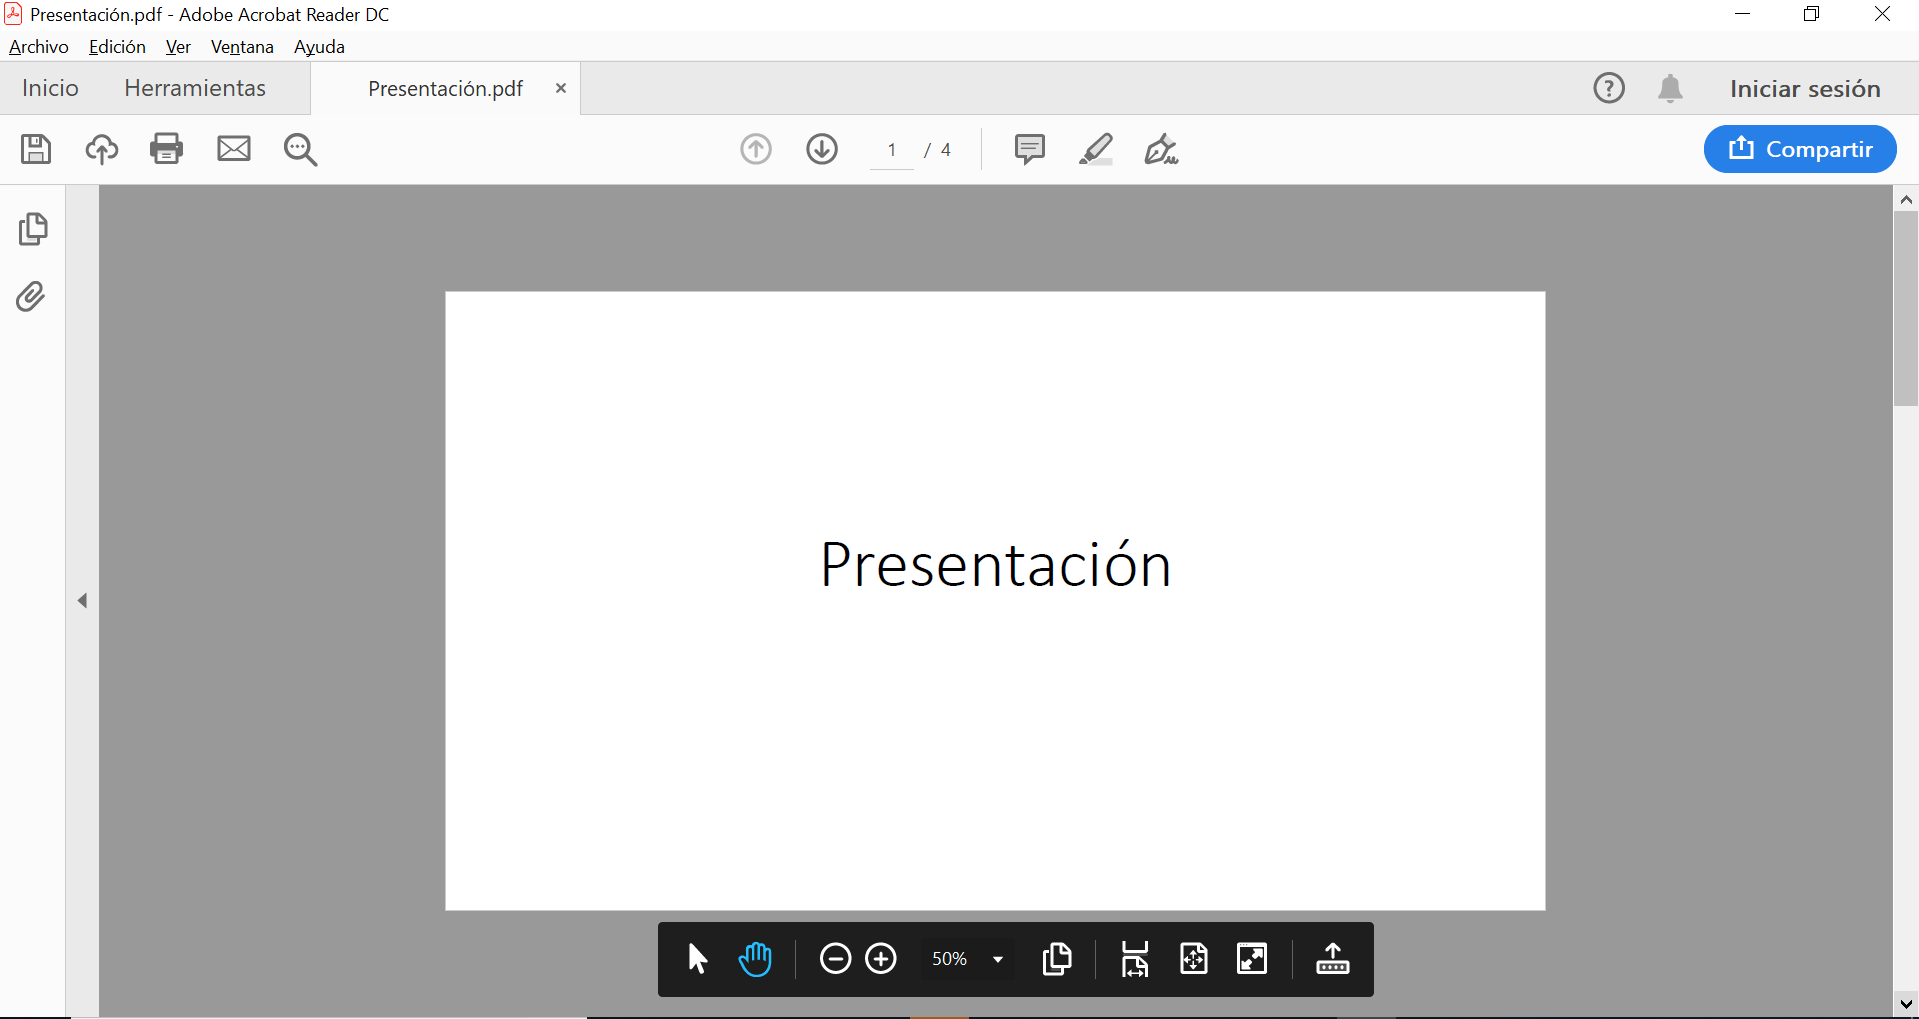Activate the hand pan tool
Viewport: 1919px width, 1019px height.
point(755,959)
